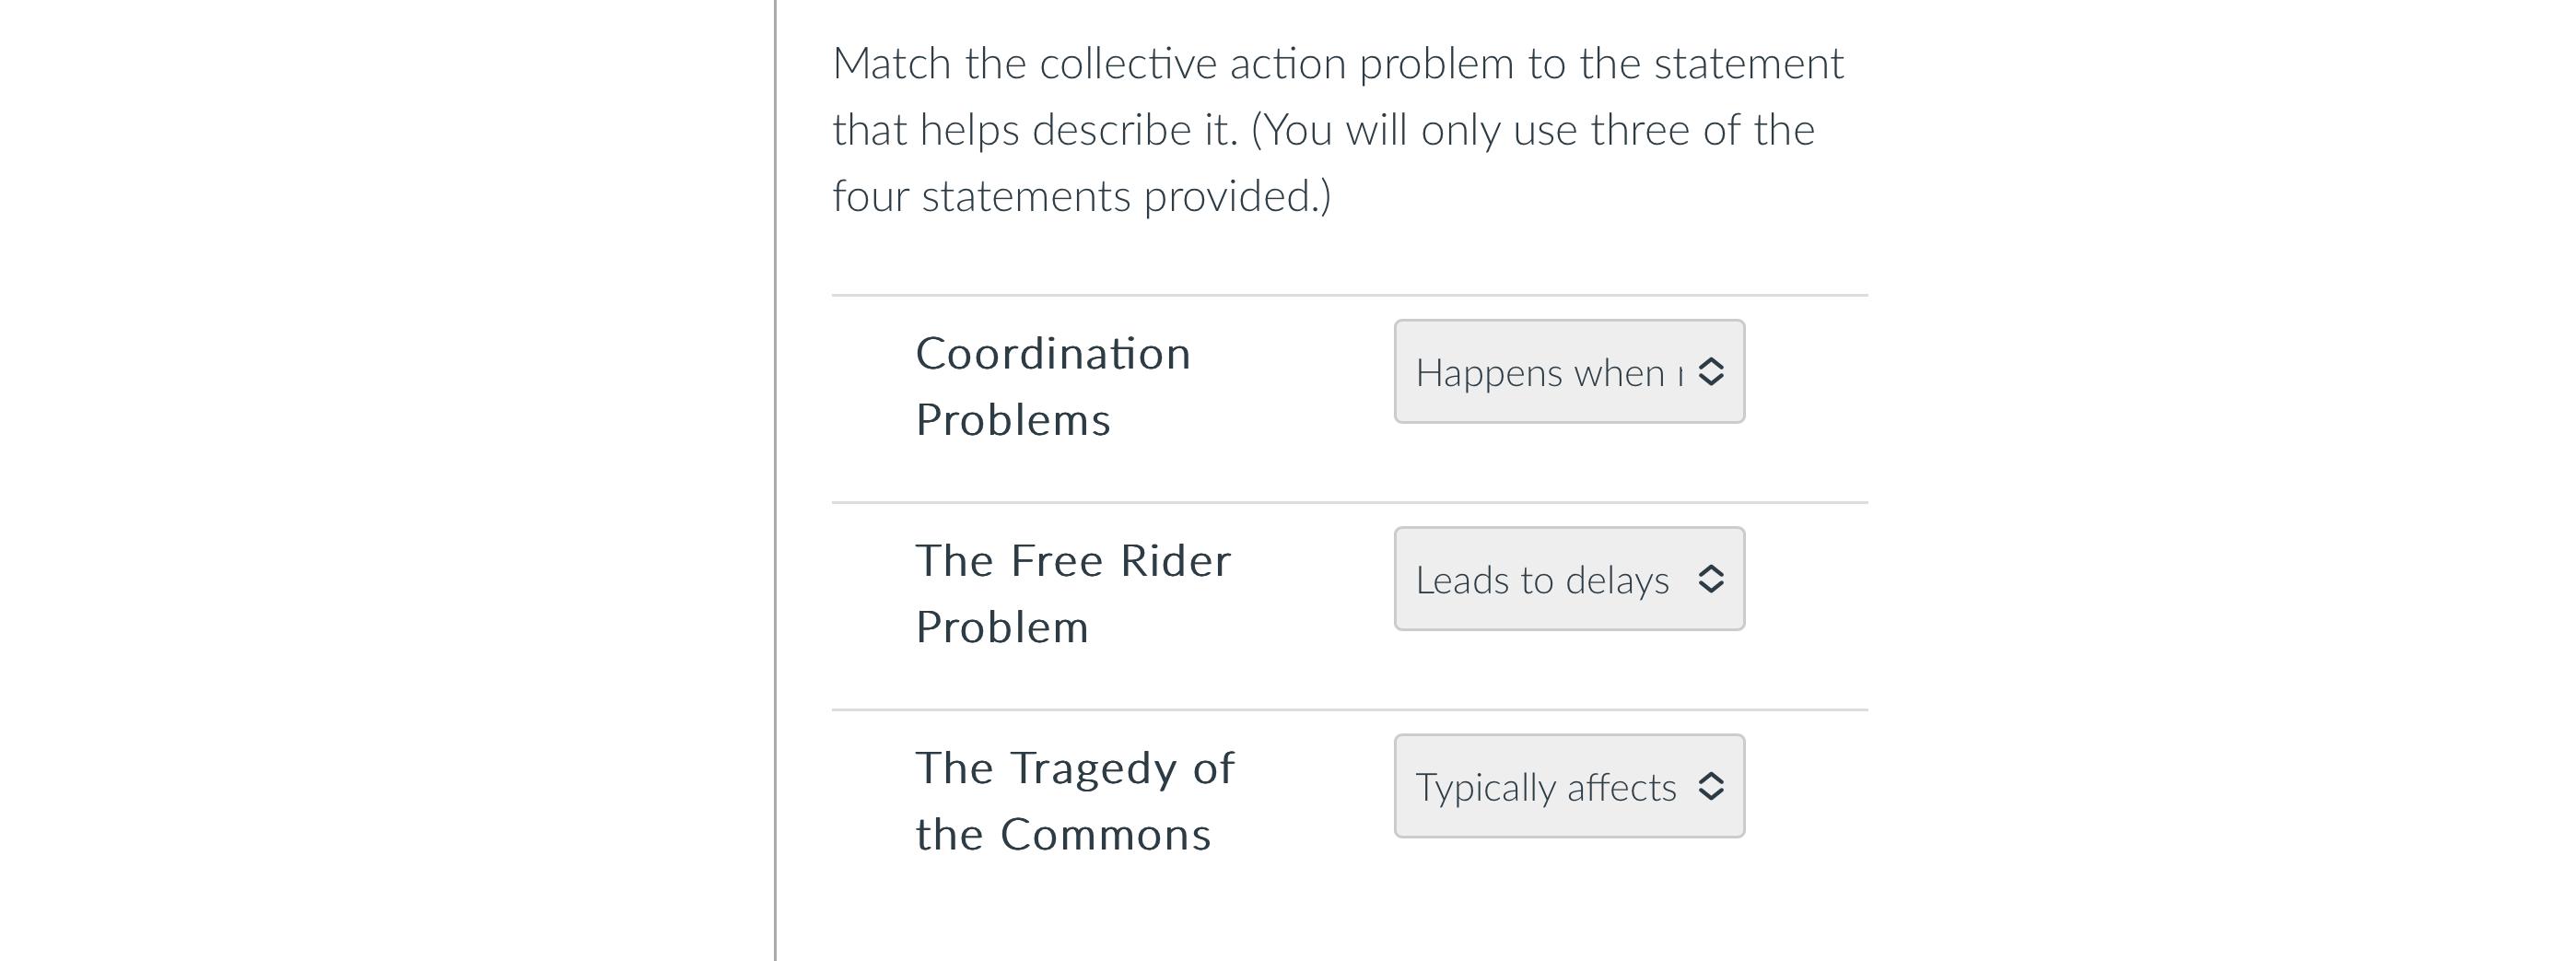2576x961 pixels.
Task: Click the chevron icon beside 'Leads to delays'
Action: pos(1712,578)
